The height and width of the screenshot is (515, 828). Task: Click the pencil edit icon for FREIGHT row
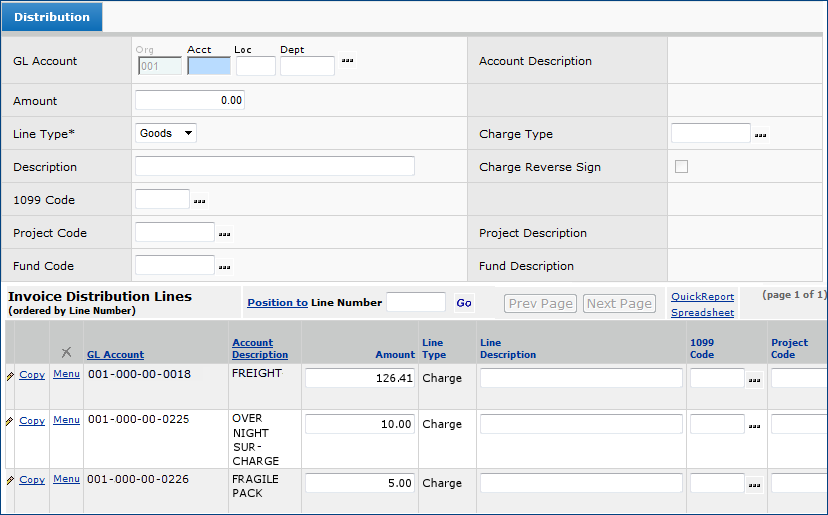click(10, 375)
